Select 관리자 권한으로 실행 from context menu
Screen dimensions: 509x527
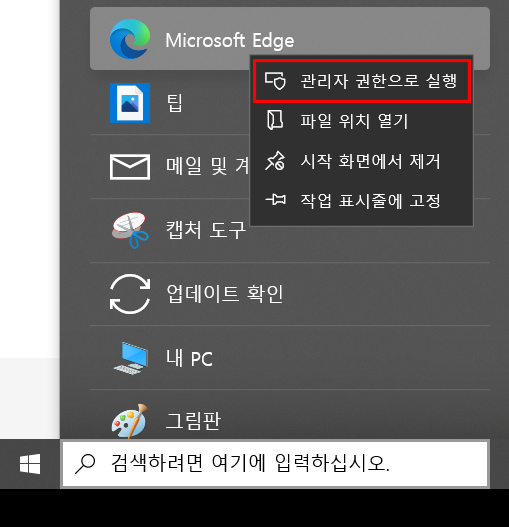pos(362,81)
